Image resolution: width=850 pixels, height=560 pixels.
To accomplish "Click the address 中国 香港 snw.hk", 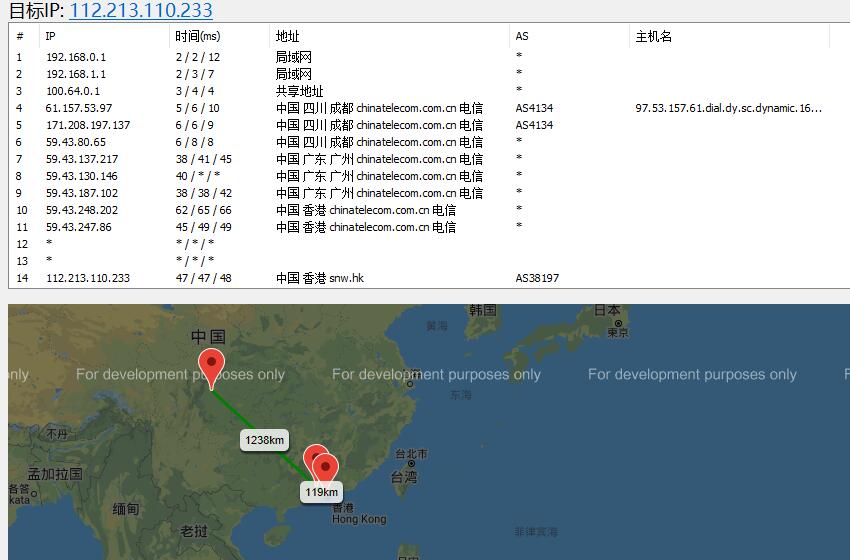I will 320,278.
